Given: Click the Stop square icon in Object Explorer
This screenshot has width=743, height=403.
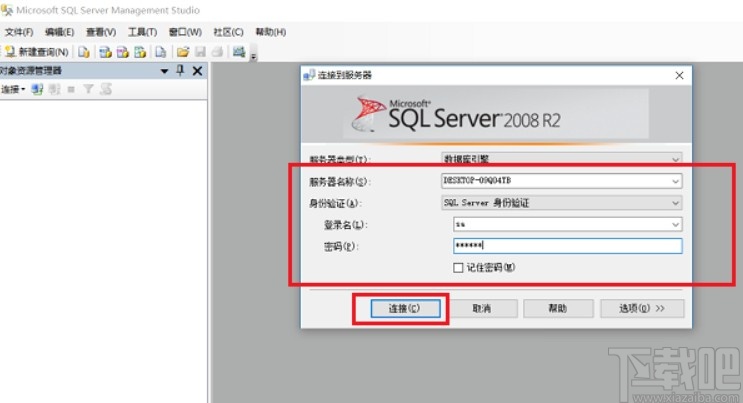Looking at the screenshot, I should [71, 89].
